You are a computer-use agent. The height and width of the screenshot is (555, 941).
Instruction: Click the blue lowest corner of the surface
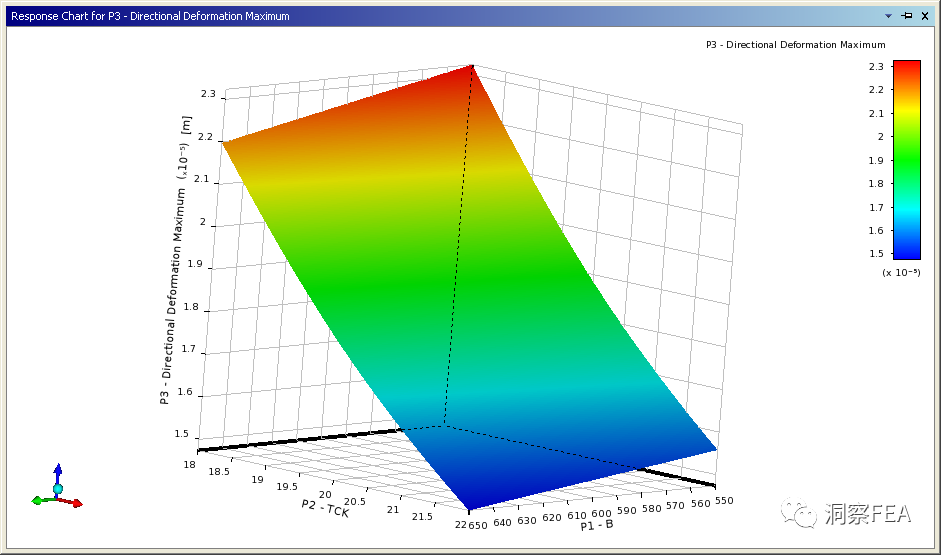[470, 500]
